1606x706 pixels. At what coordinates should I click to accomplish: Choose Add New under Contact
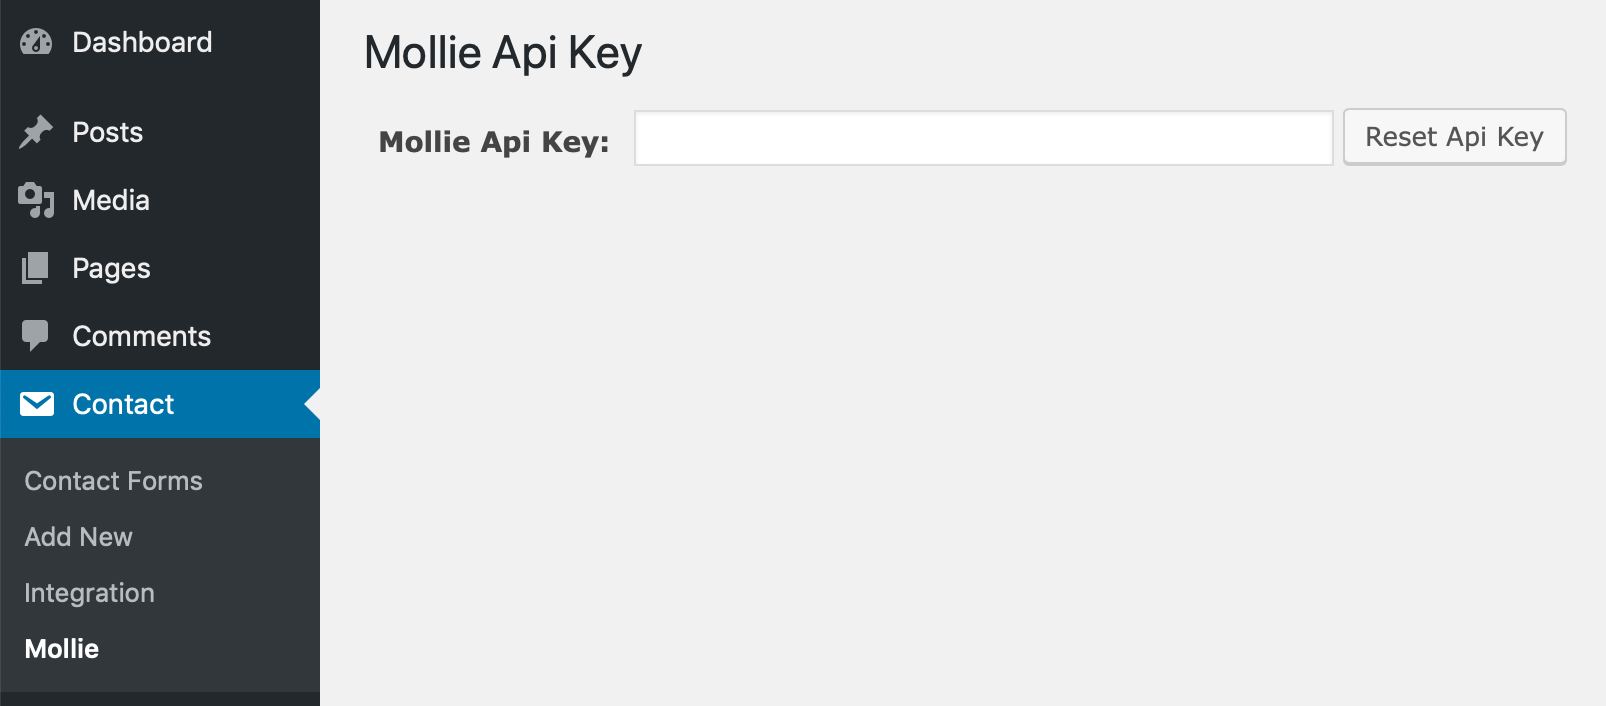(x=78, y=537)
